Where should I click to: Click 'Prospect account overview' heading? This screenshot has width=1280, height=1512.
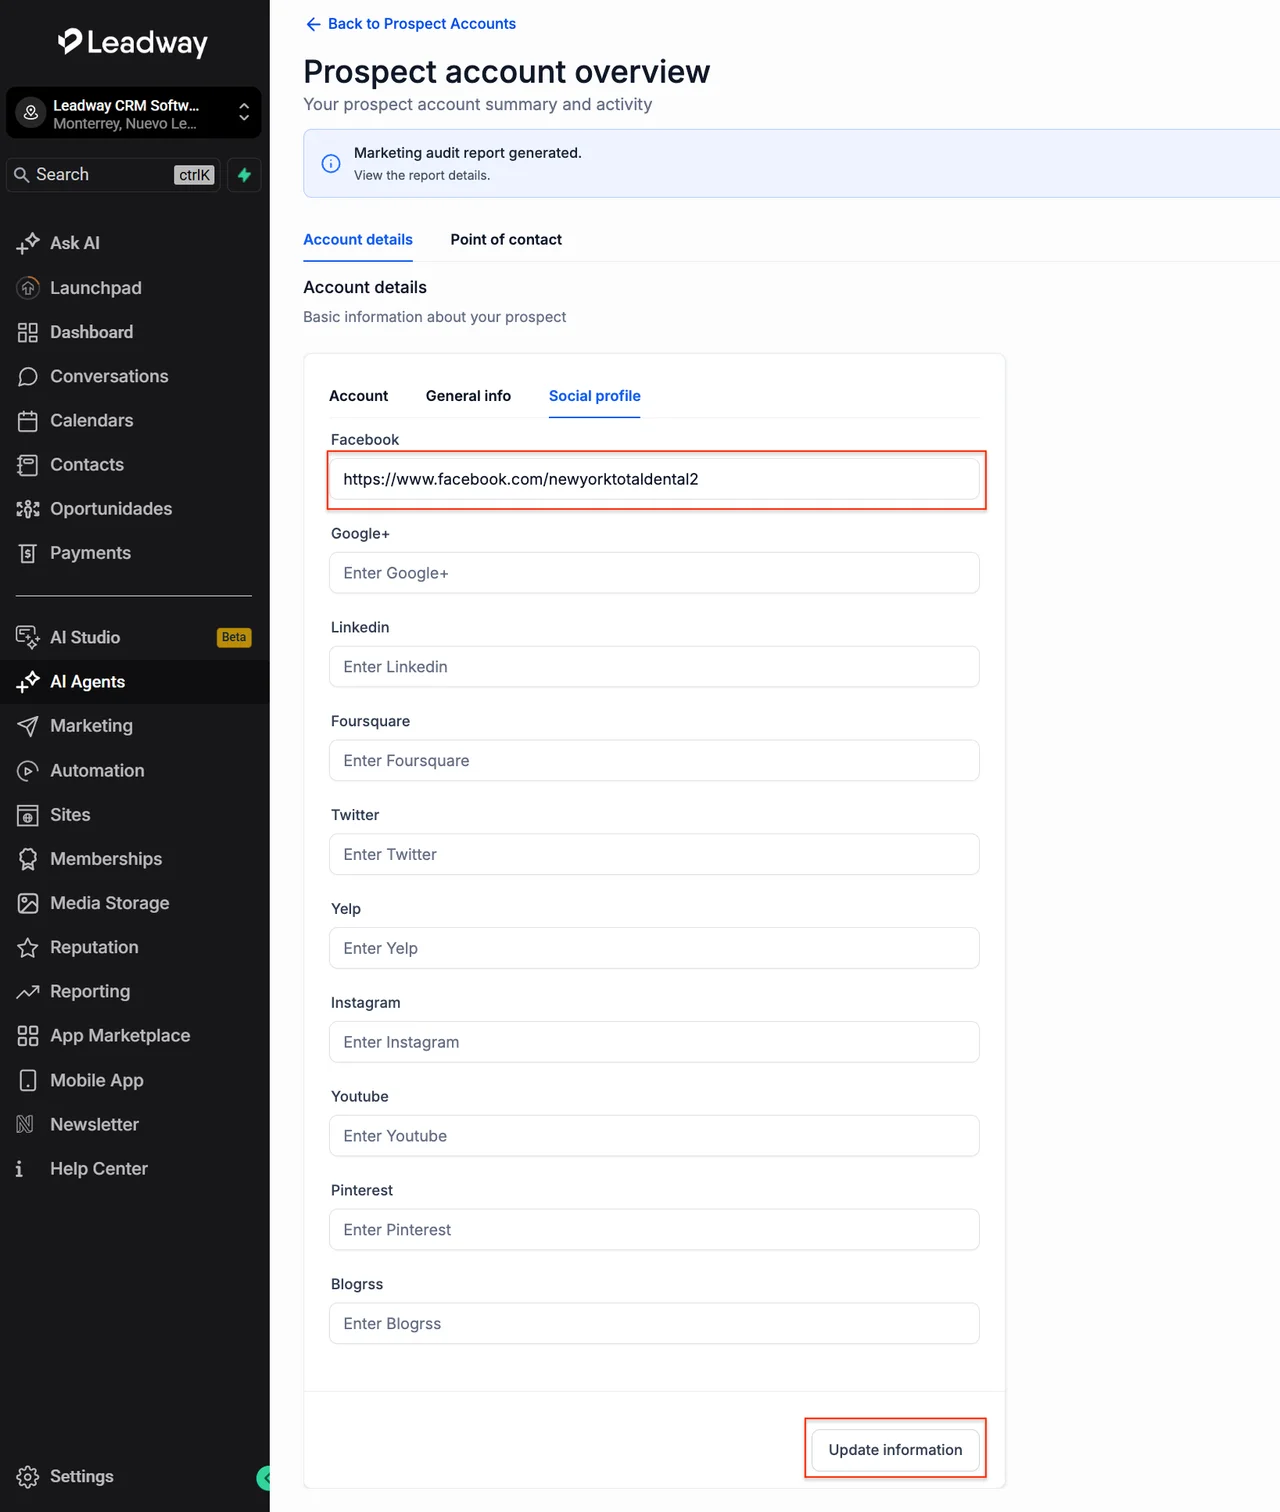tap(507, 72)
